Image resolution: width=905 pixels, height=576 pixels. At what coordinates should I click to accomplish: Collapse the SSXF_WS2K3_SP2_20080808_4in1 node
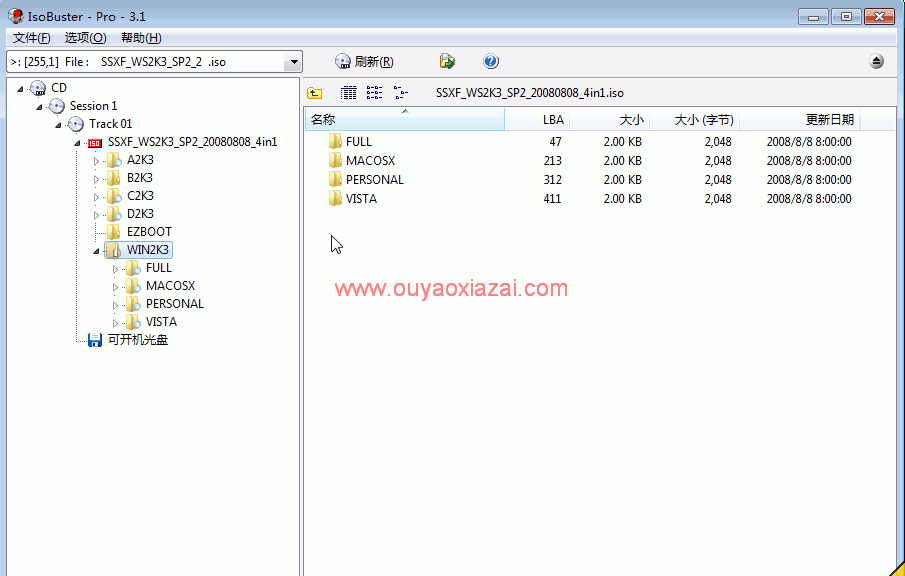coord(77,143)
